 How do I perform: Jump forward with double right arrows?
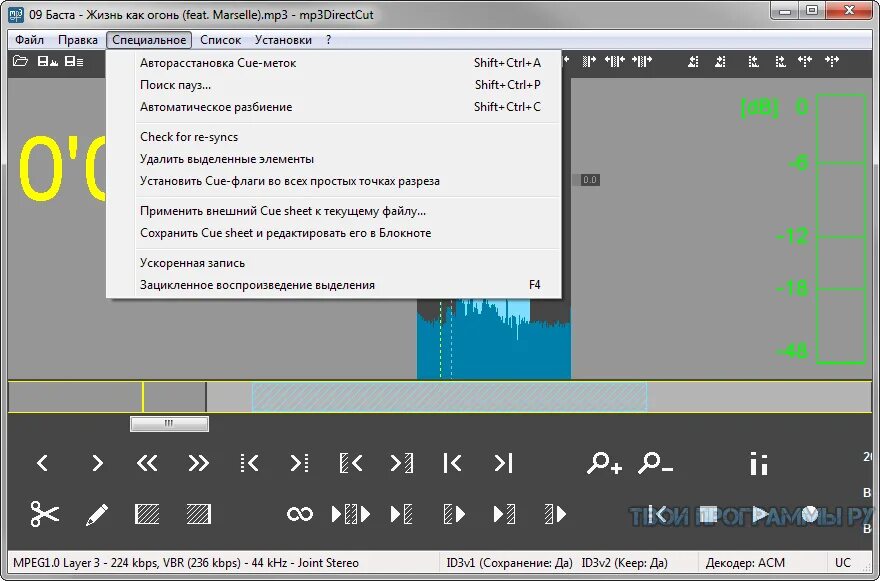(x=198, y=463)
